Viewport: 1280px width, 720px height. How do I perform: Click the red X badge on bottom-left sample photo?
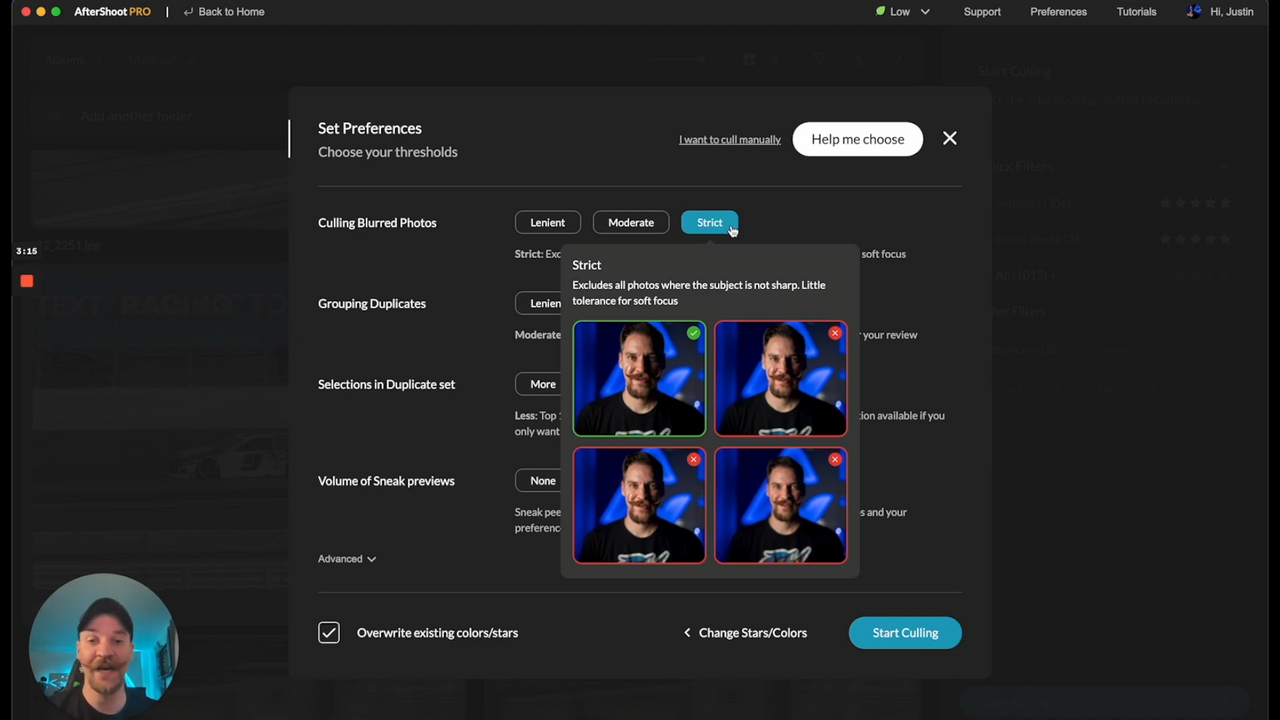[693, 459]
